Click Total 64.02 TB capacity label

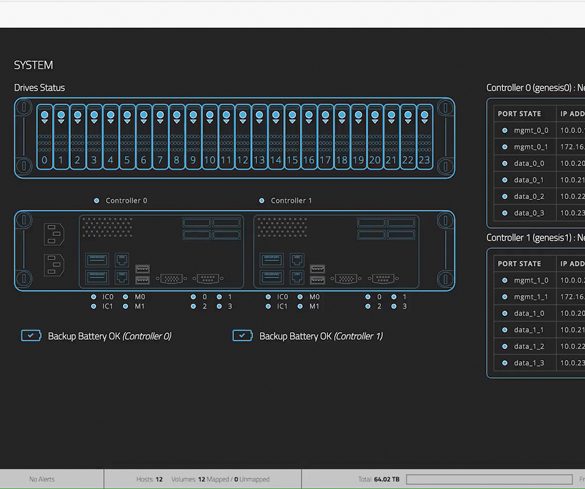point(379,479)
